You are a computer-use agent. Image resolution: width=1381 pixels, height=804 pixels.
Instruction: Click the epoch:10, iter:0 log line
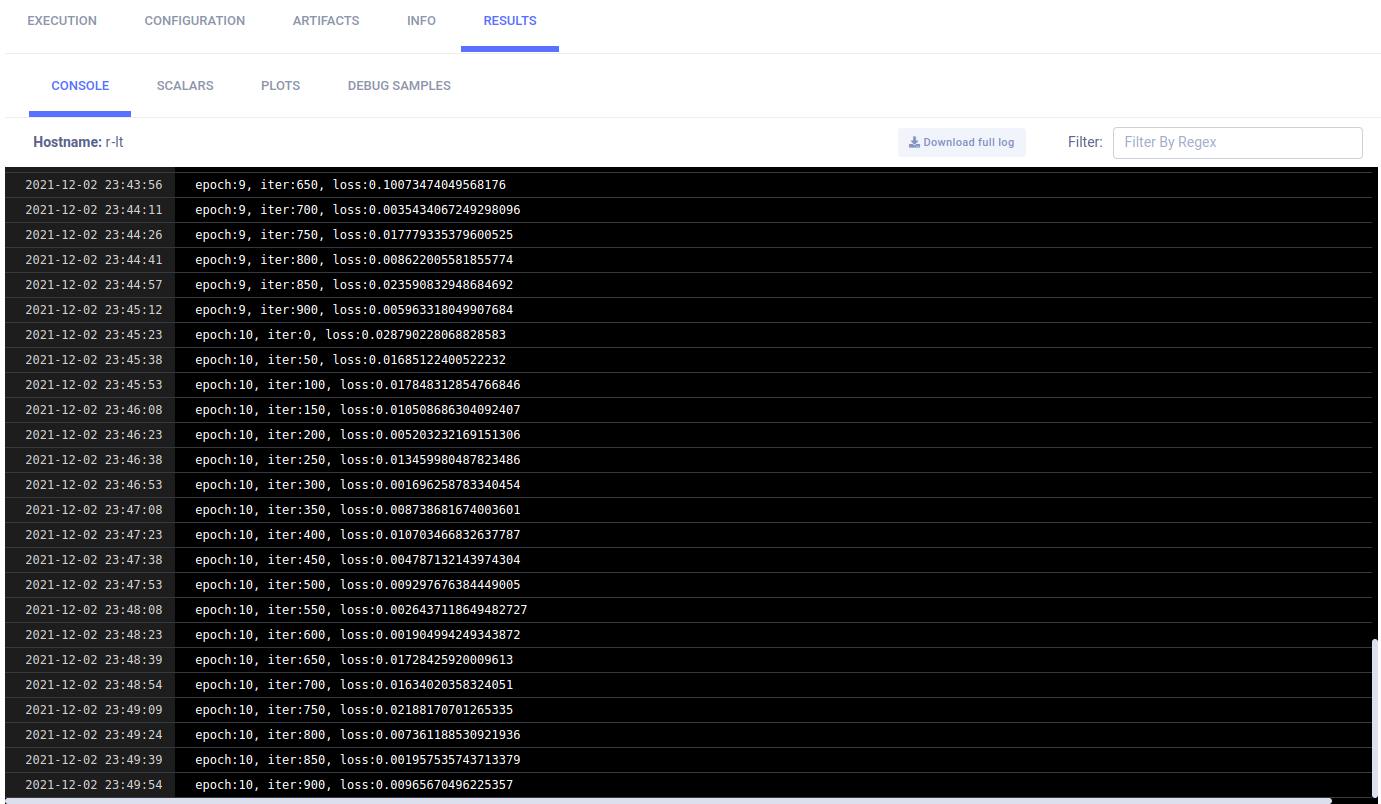[x=350, y=335]
